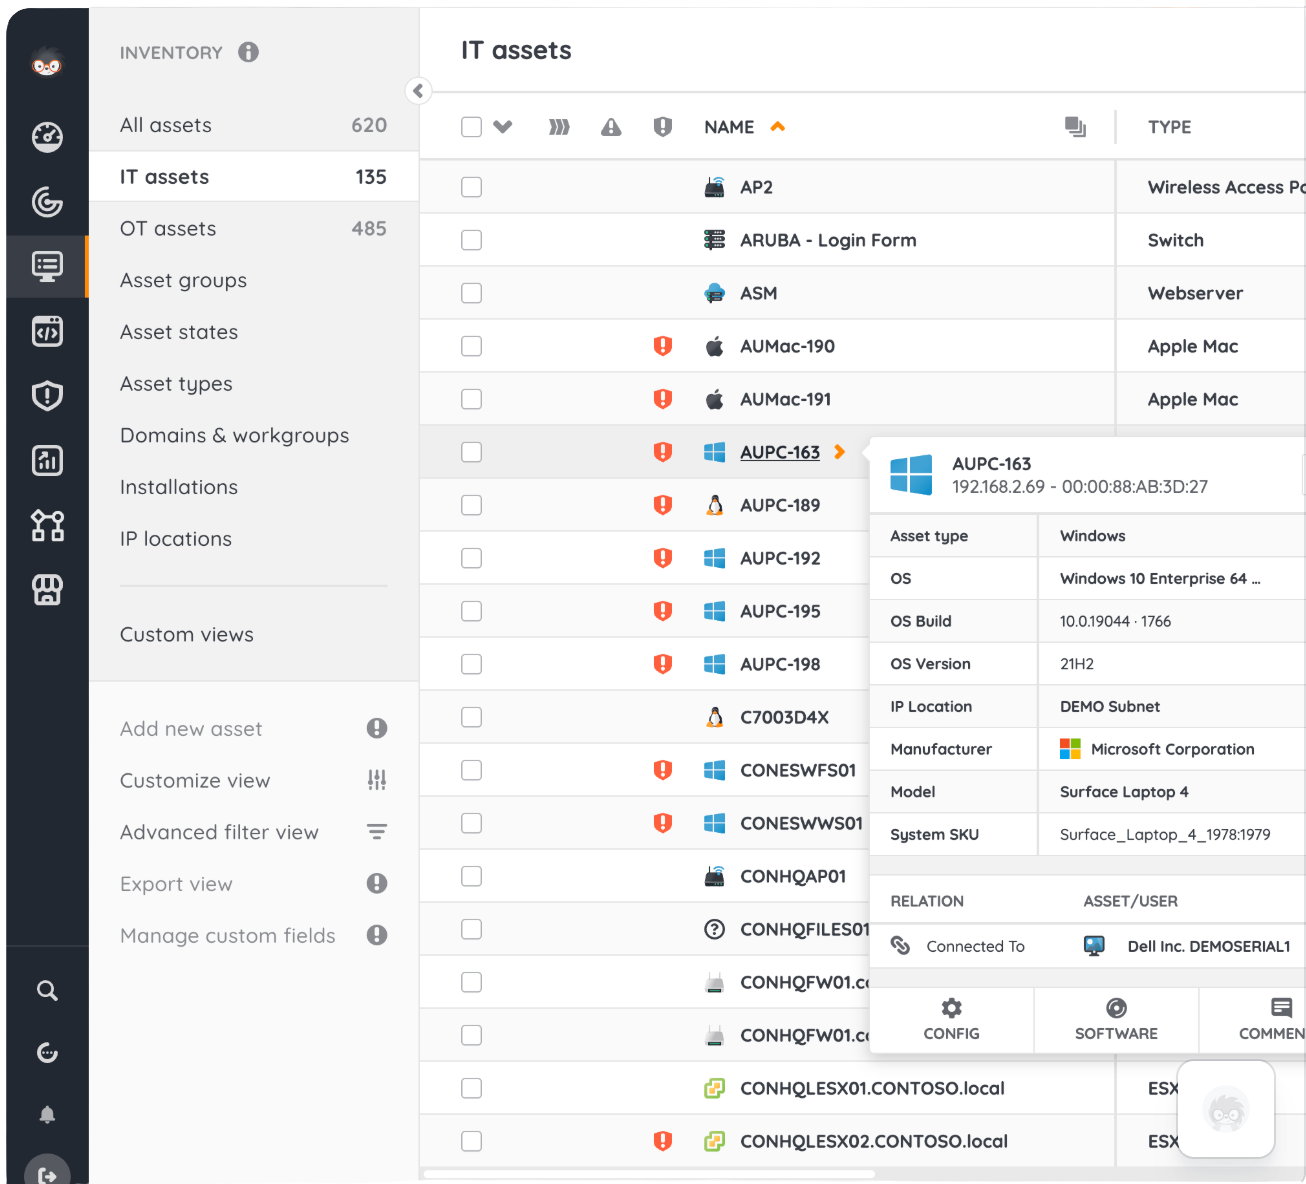Click the stacked-arrows column header icon
The width and height of the screenshot is (1306, 1184).
(x=559, y=127)
